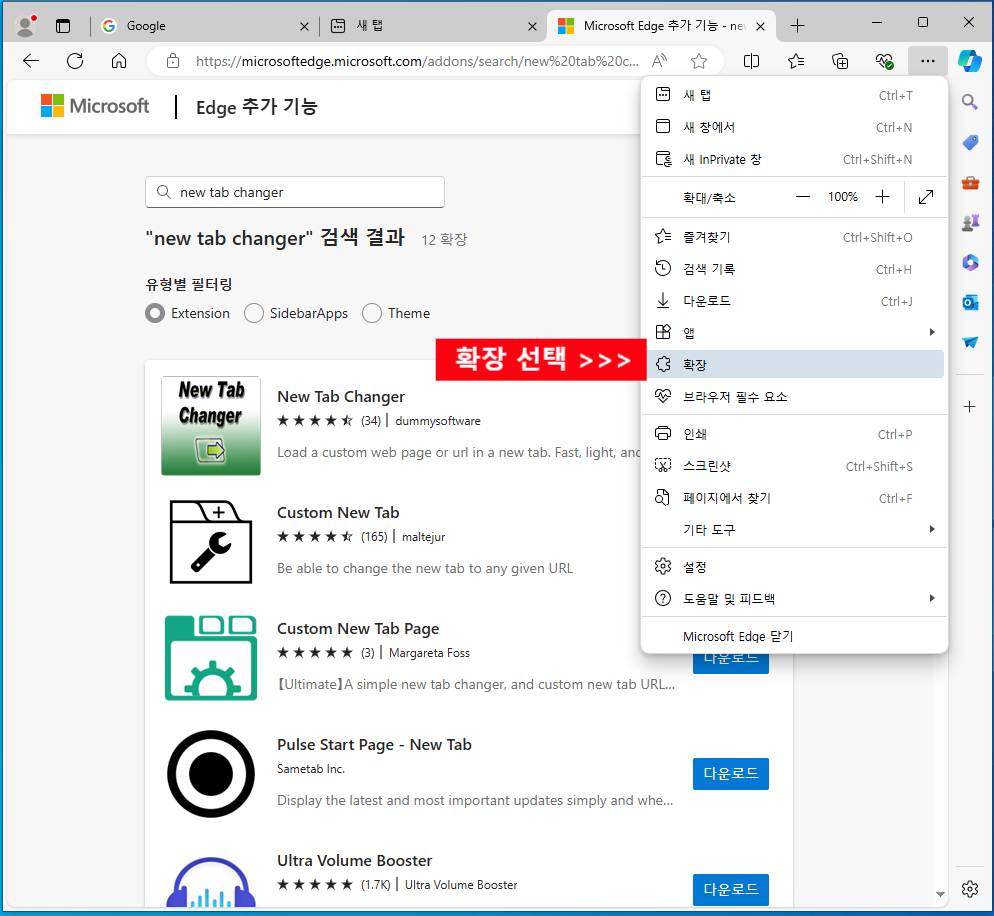Select 확장 in the menu
The image size is (994, 916).
[x=795, y=364]
